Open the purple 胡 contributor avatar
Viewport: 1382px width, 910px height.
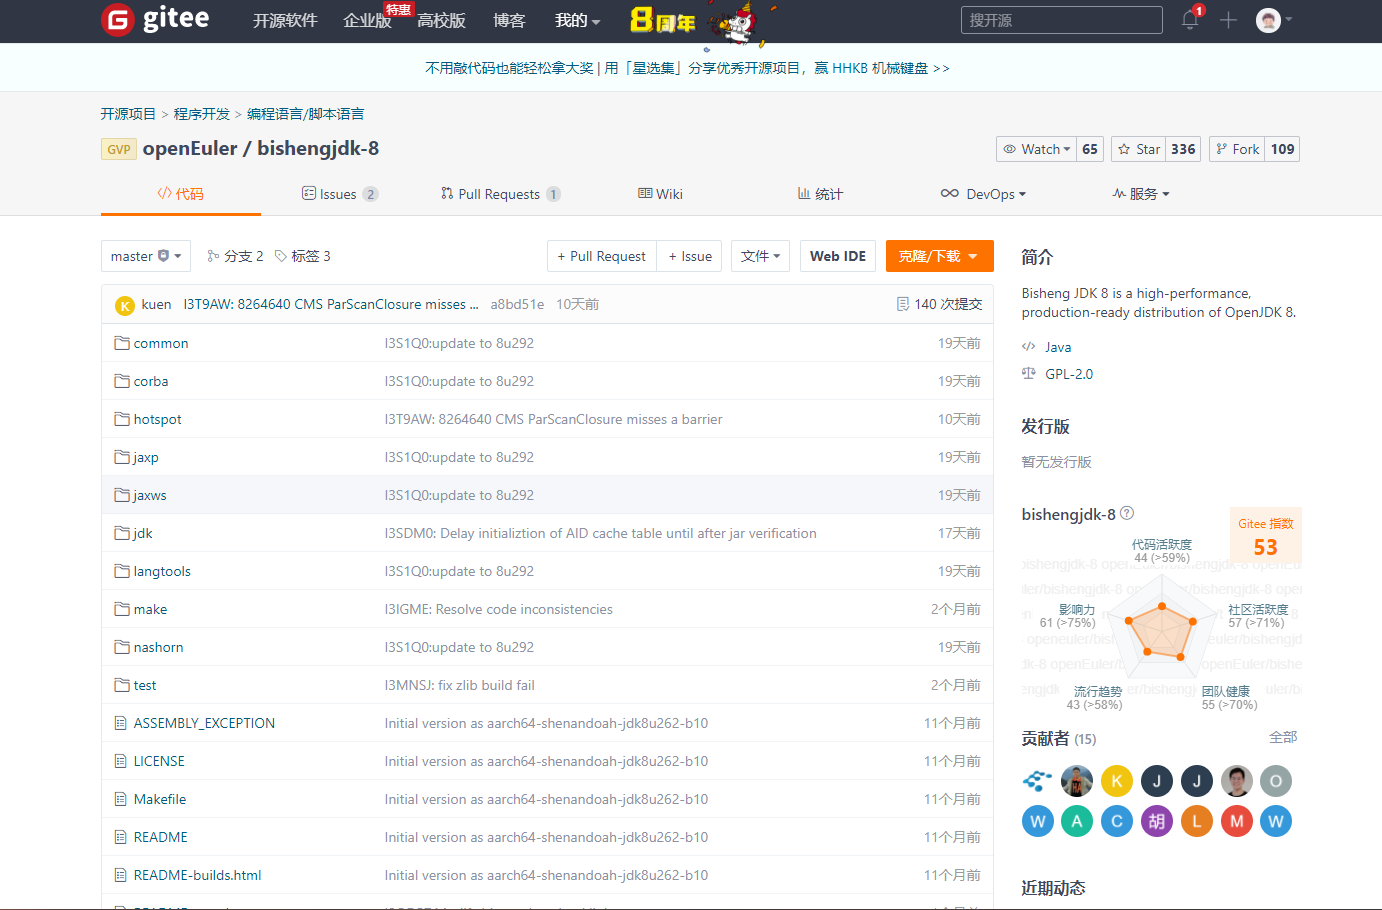coord(1157,821)
